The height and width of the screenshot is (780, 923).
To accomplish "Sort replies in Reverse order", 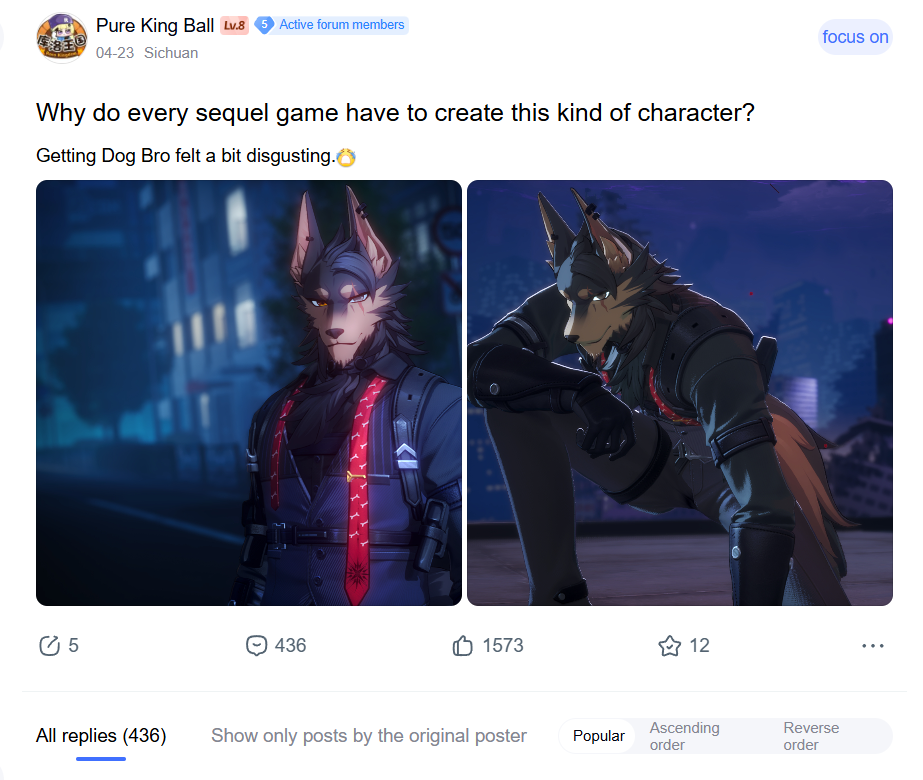I will 811,736.
